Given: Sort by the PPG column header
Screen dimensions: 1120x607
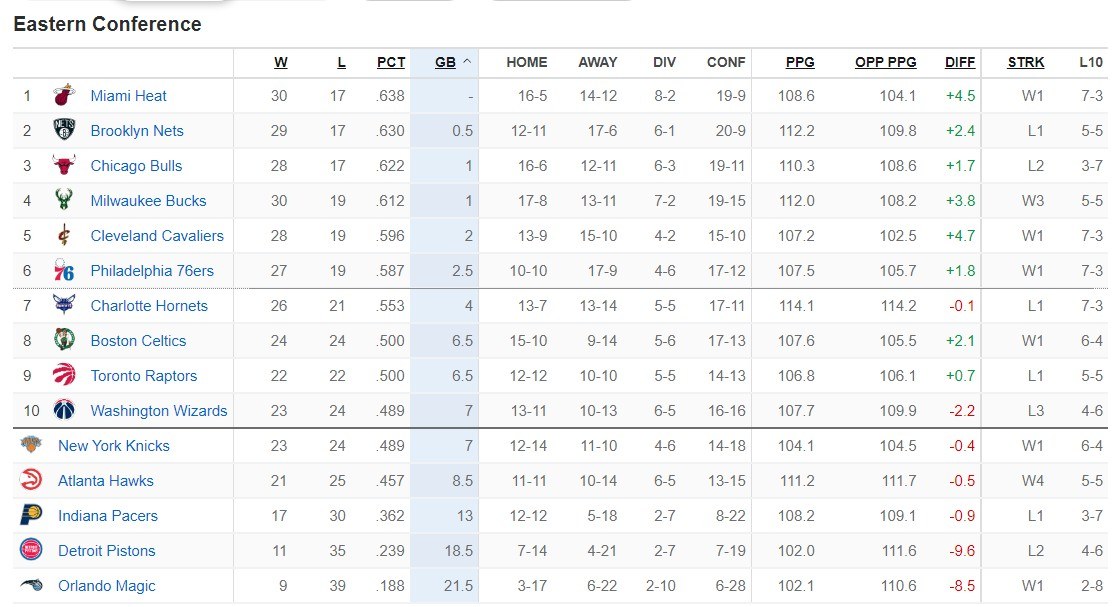Looking at the screenshot, I should pos(800,62).
